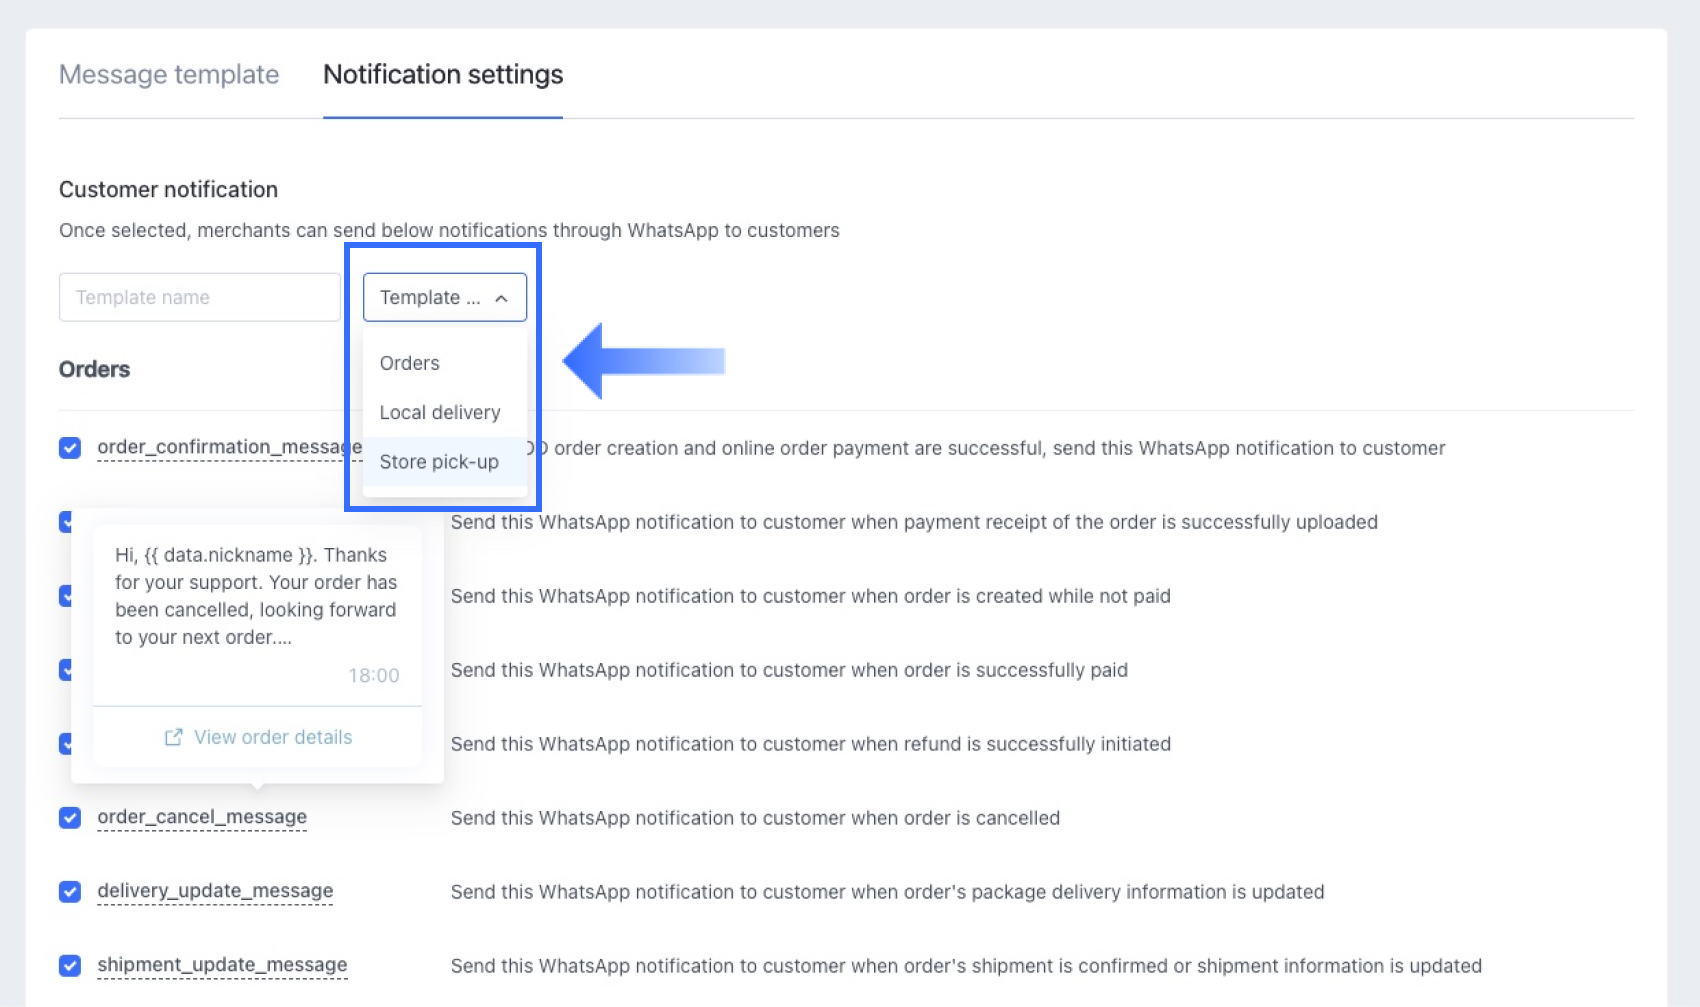Viewport: 1700px width, 1007px height.
Task: Click the cancelled order message preview text
Action: [x=256, y=596]
